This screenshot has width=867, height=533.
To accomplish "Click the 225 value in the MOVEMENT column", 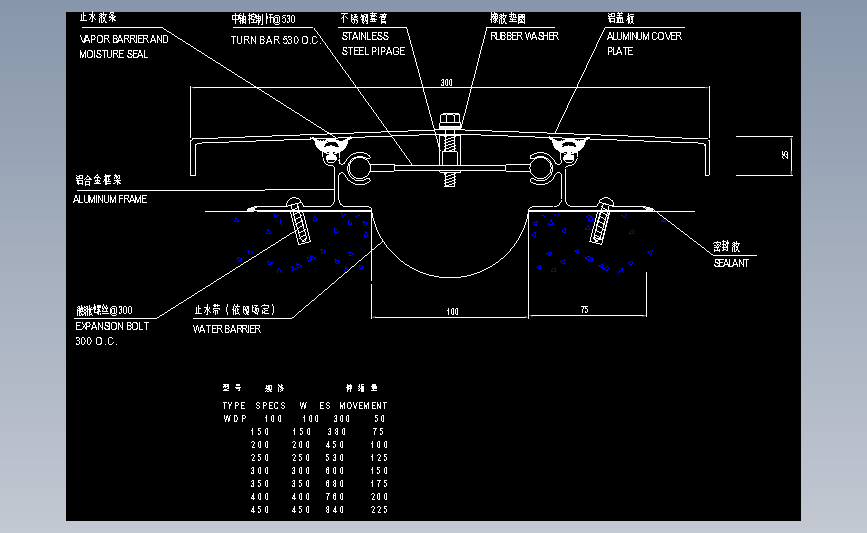I will coord(379,510).
